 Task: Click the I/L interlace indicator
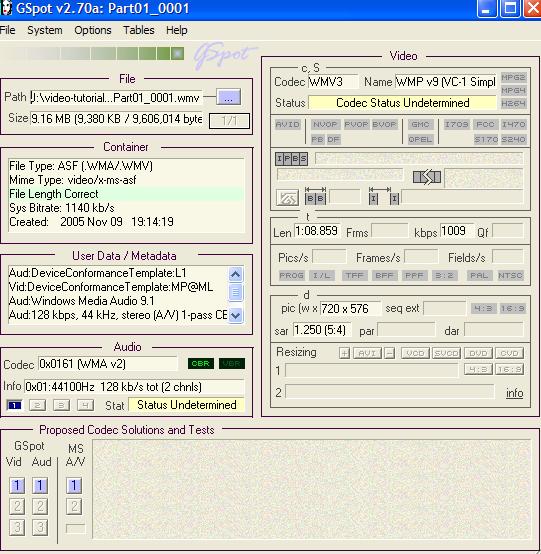(322, 275)
